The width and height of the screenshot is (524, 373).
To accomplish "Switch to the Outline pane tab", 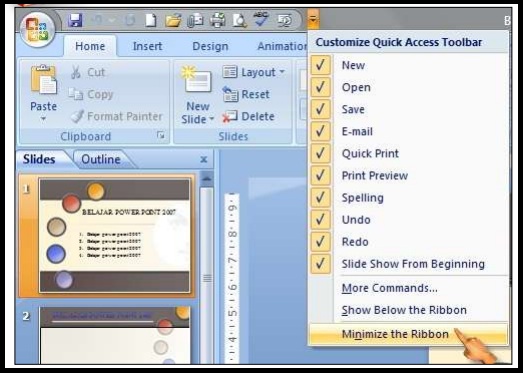I will tap(101, 159).
